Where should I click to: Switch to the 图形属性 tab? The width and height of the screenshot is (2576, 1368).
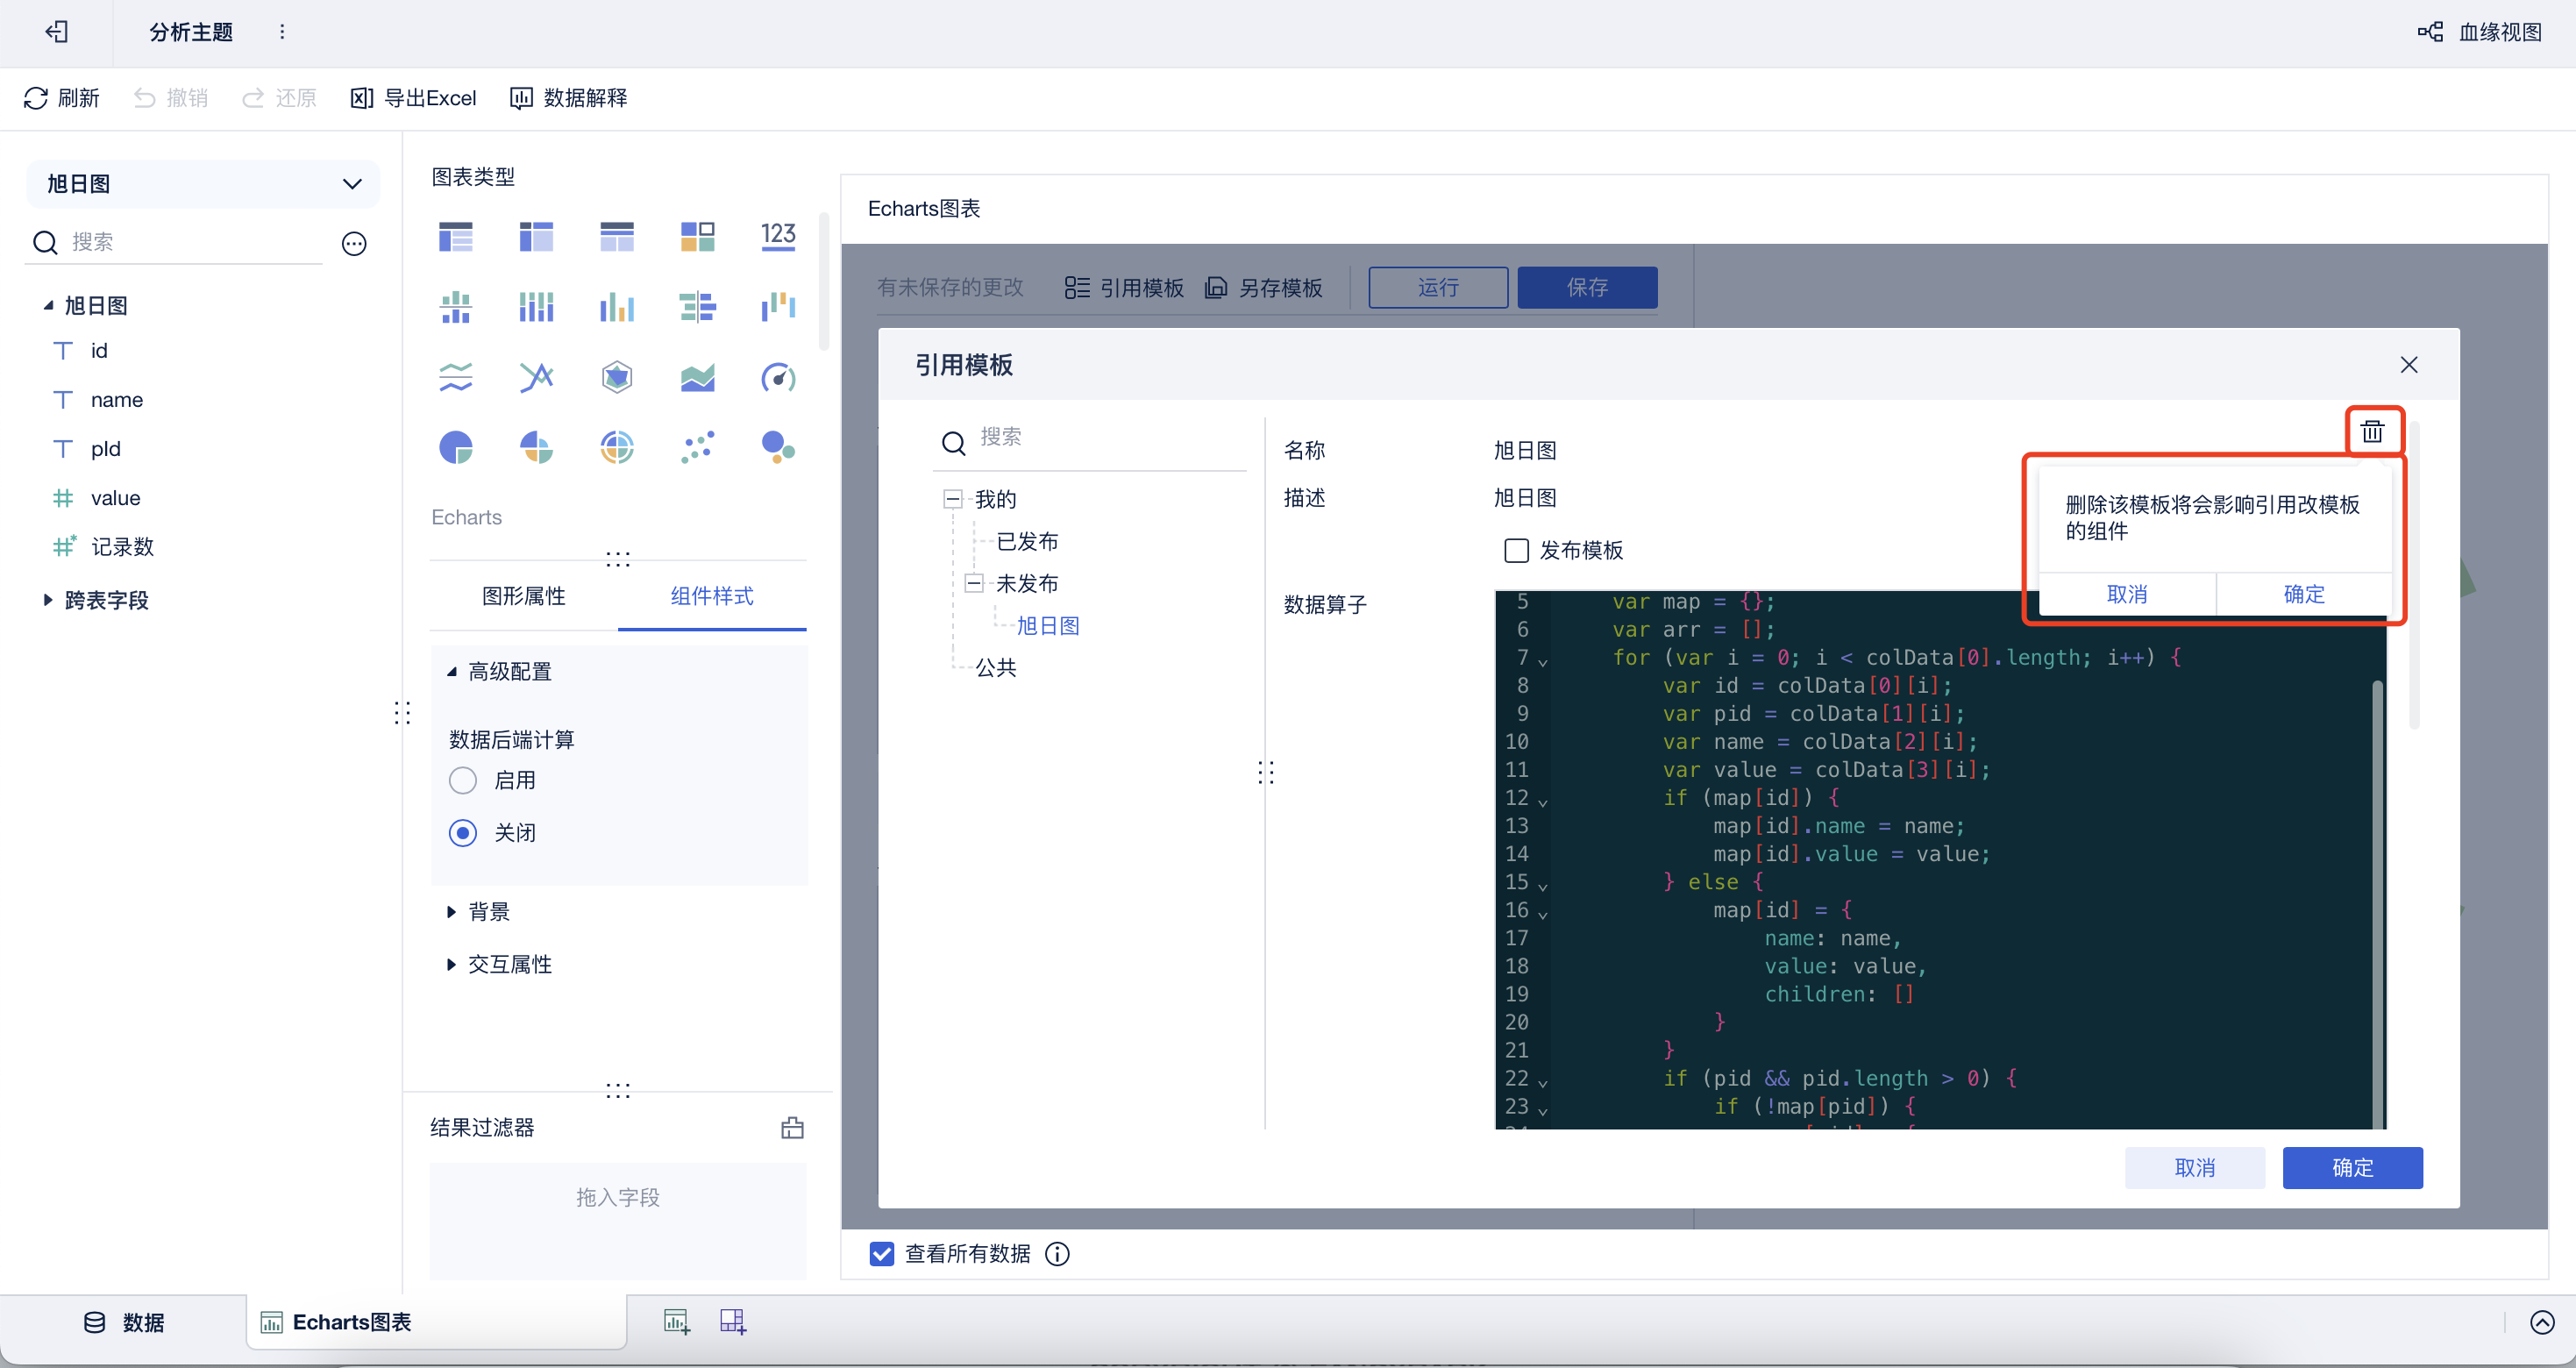pos(523,596)
